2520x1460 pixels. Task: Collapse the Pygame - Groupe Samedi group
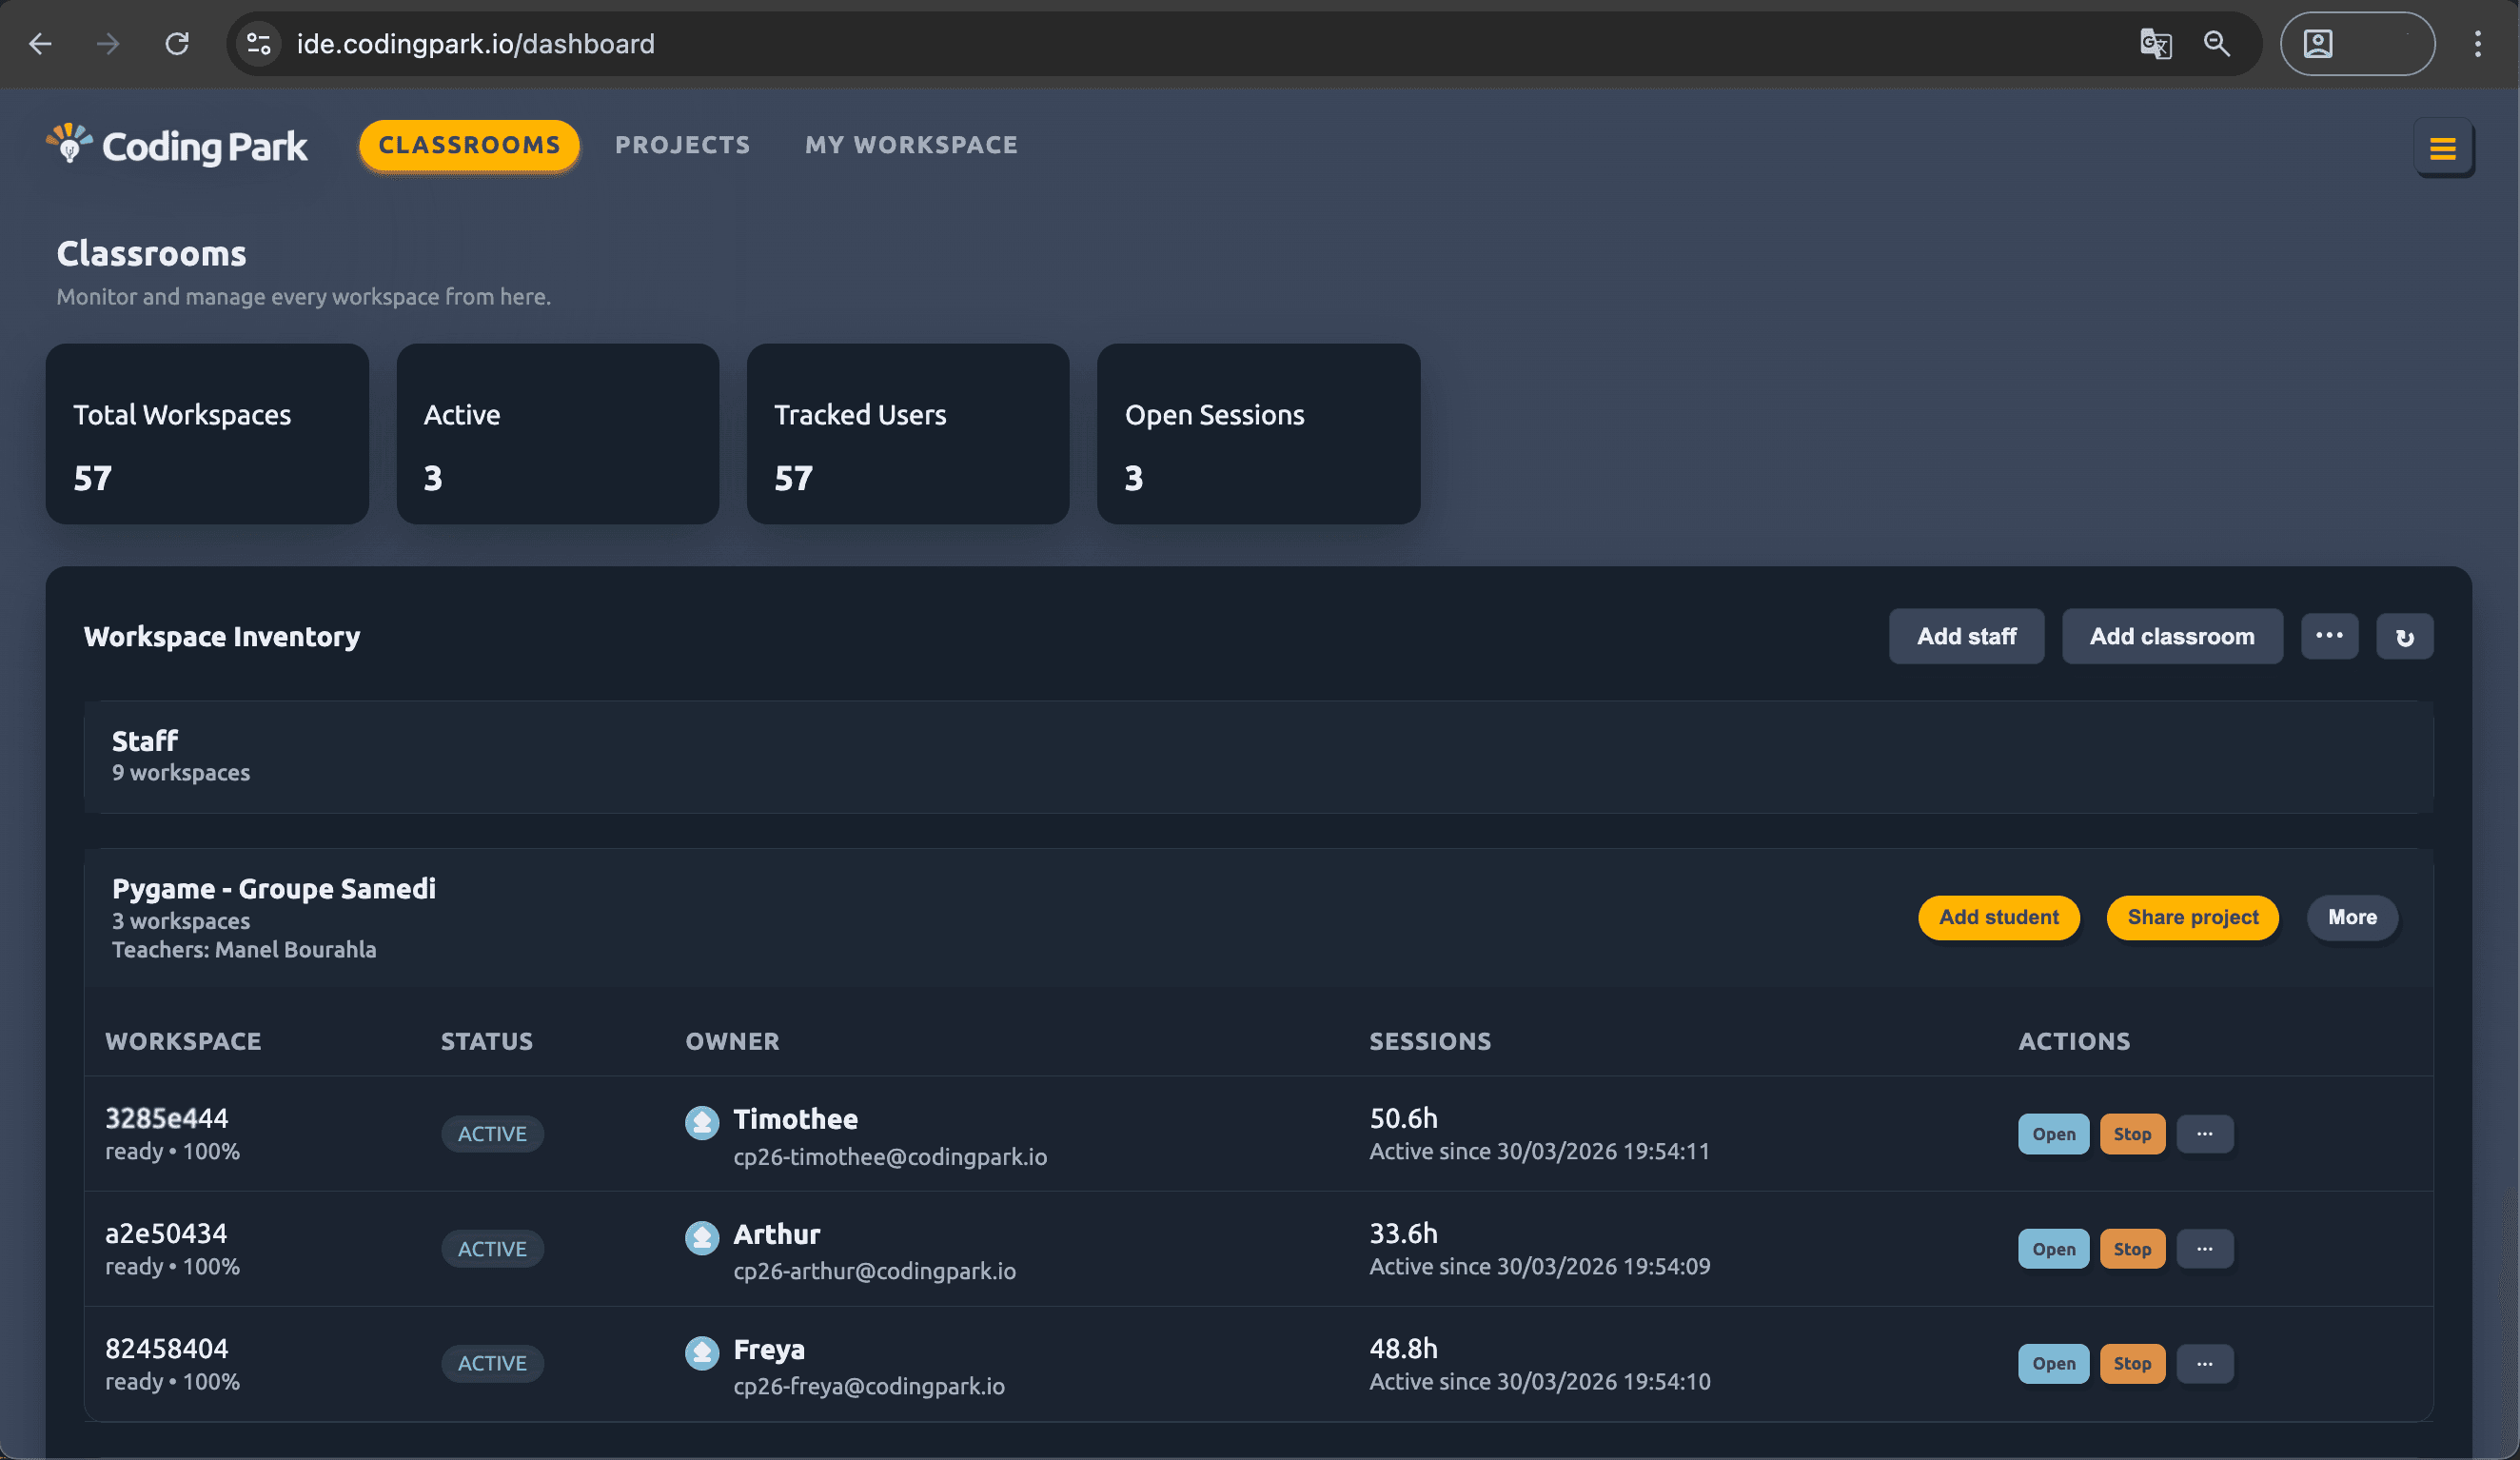(273, 889)
